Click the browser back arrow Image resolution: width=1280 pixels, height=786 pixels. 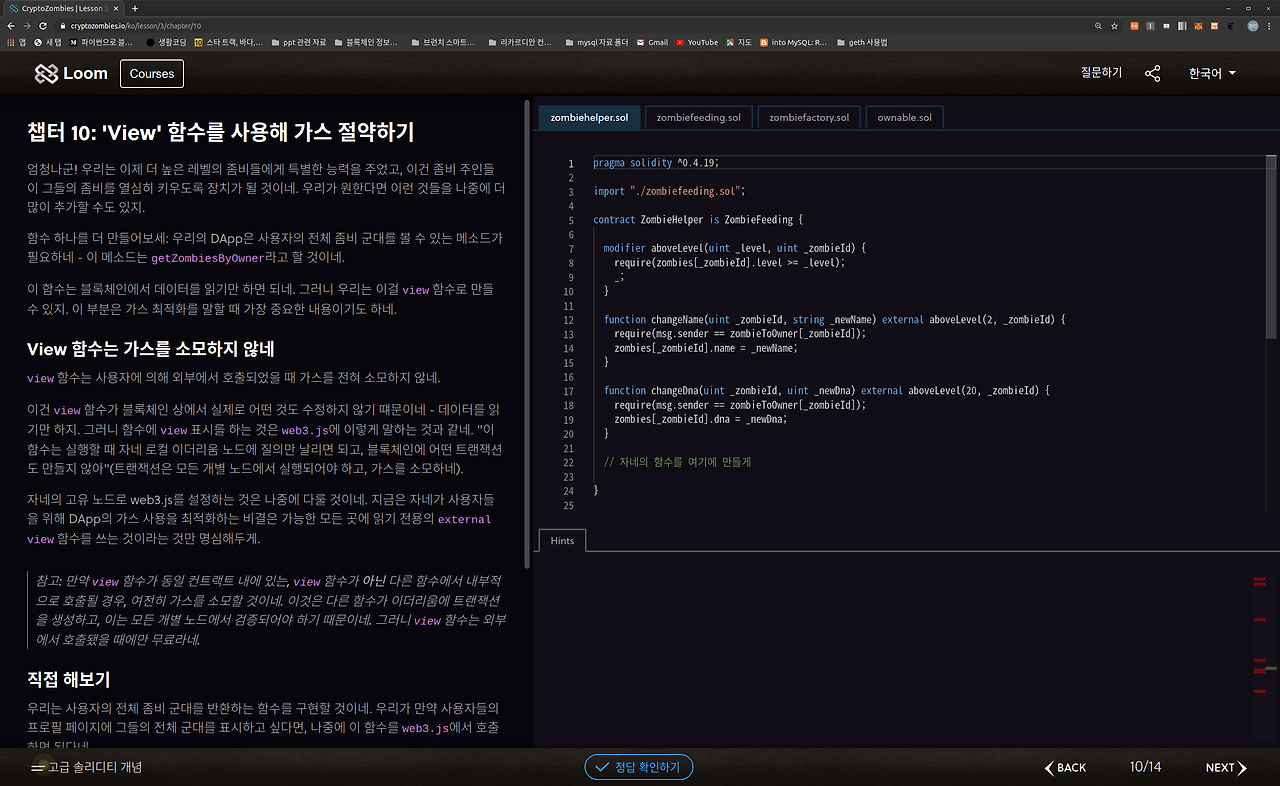[12, 25]
